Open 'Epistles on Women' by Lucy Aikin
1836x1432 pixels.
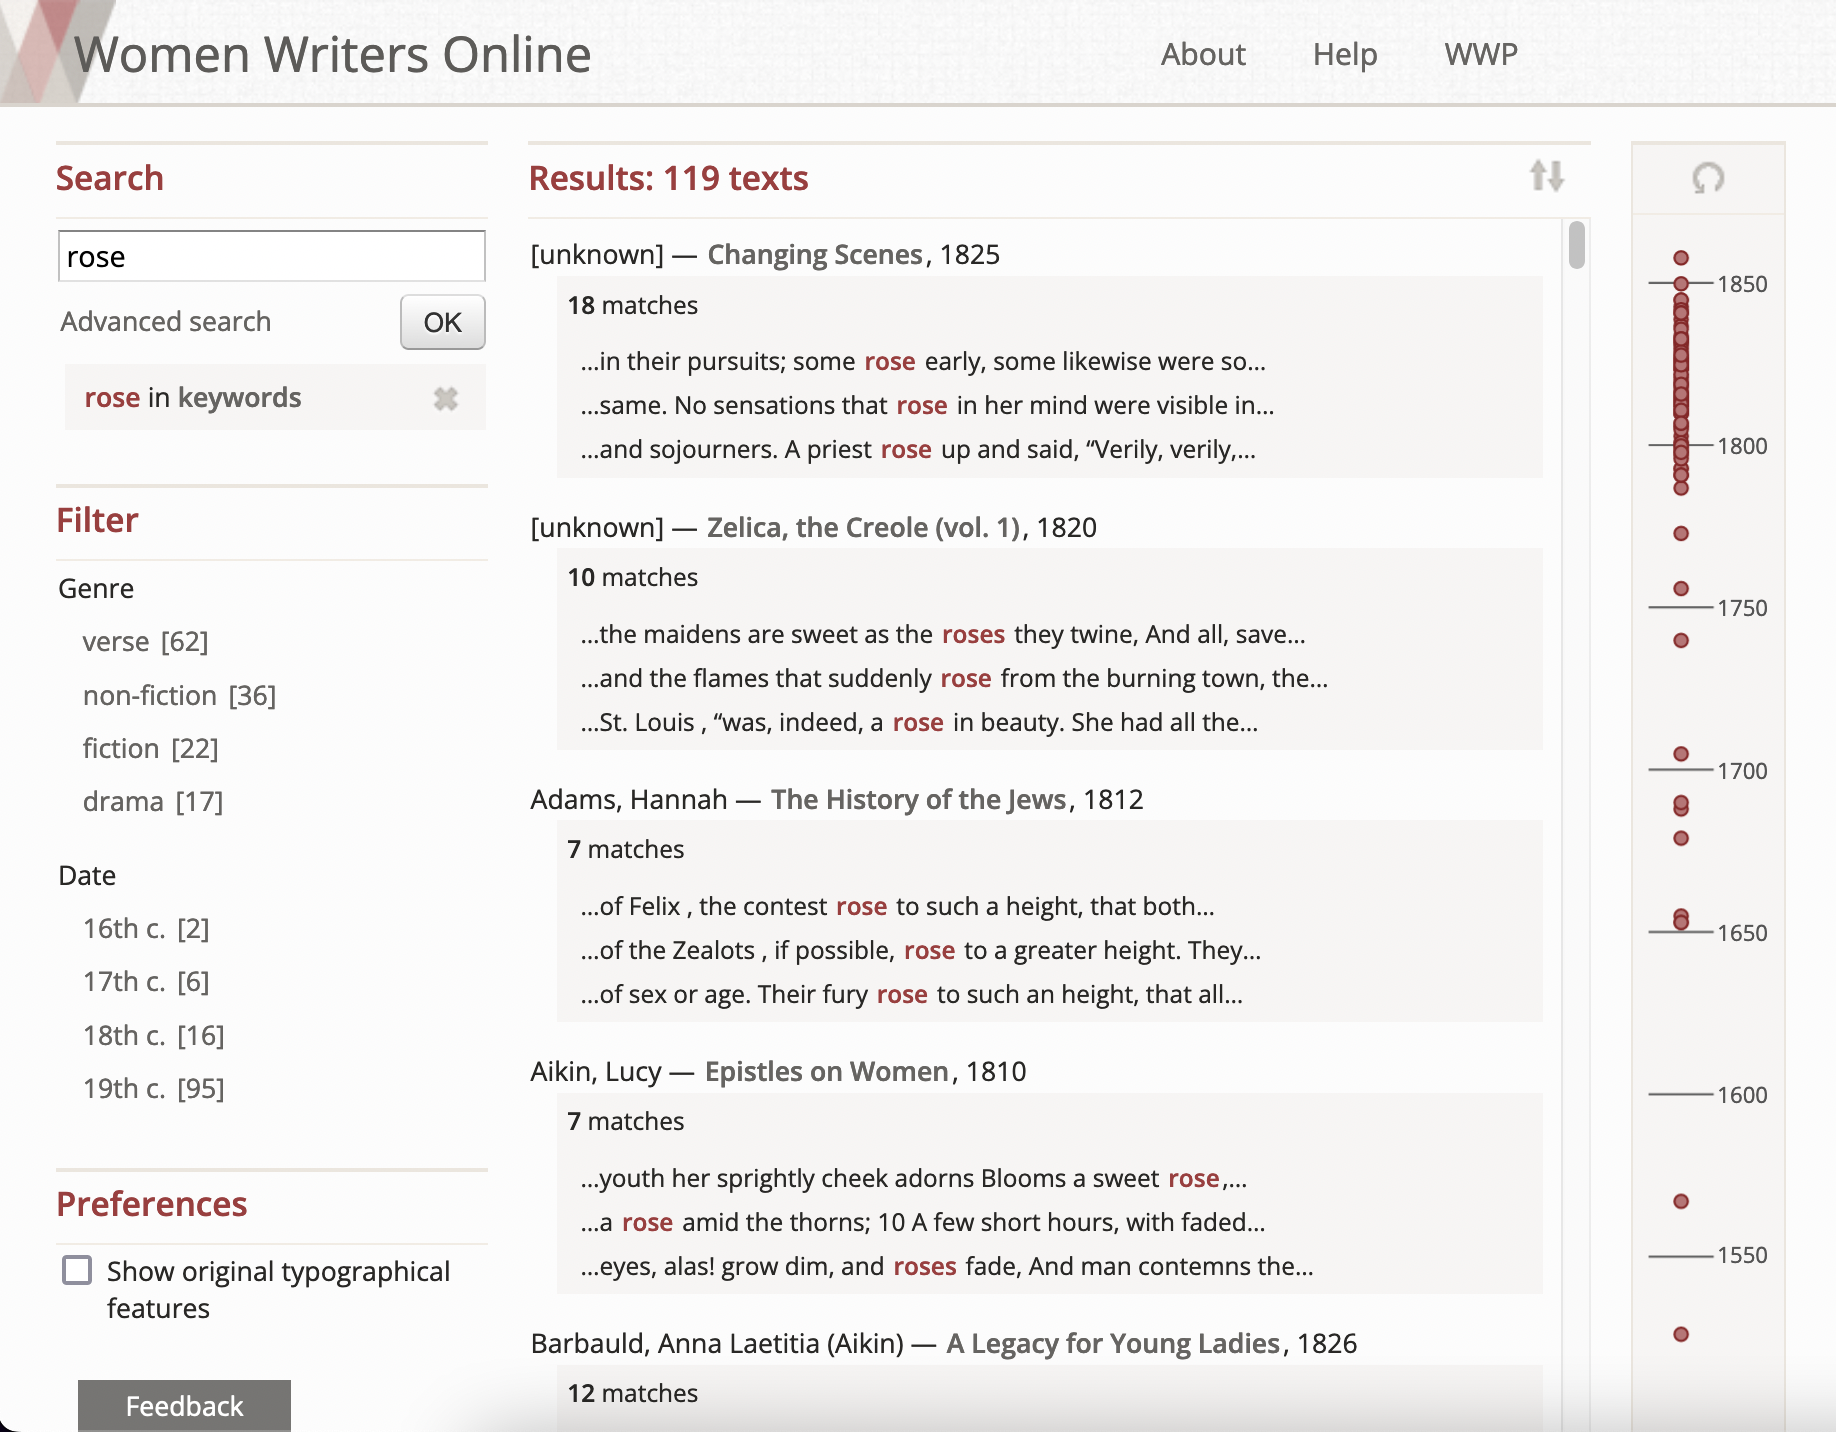pos(827,1071)
